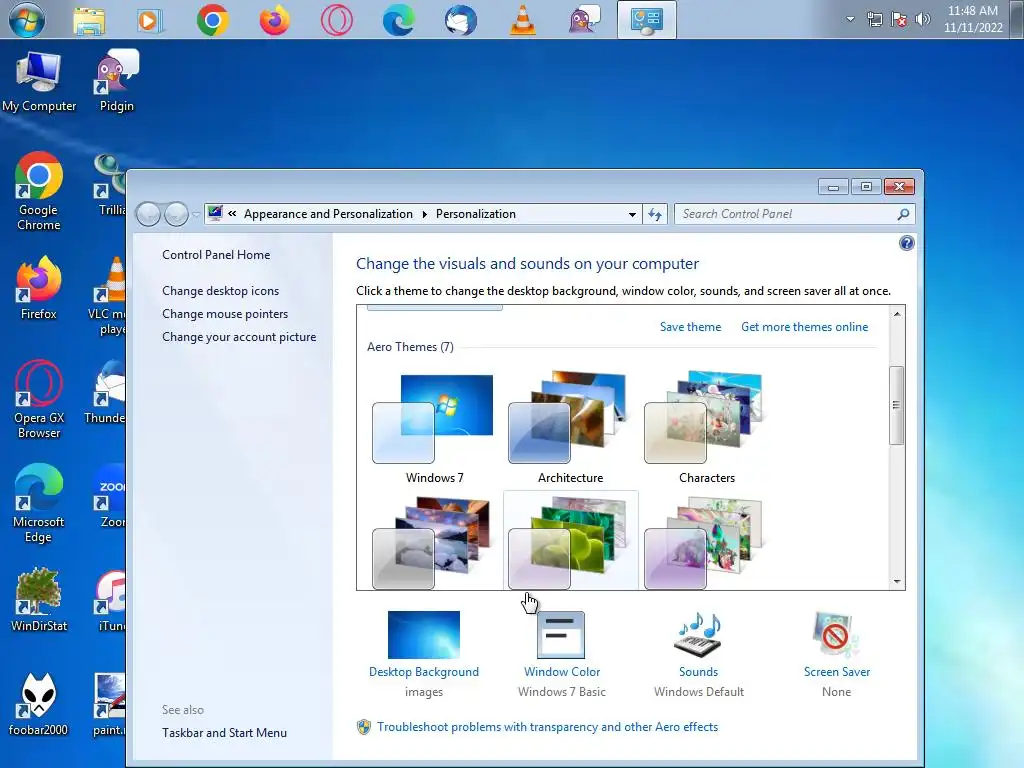Click the Personalization breadcrumb

[x=475, y=214]
